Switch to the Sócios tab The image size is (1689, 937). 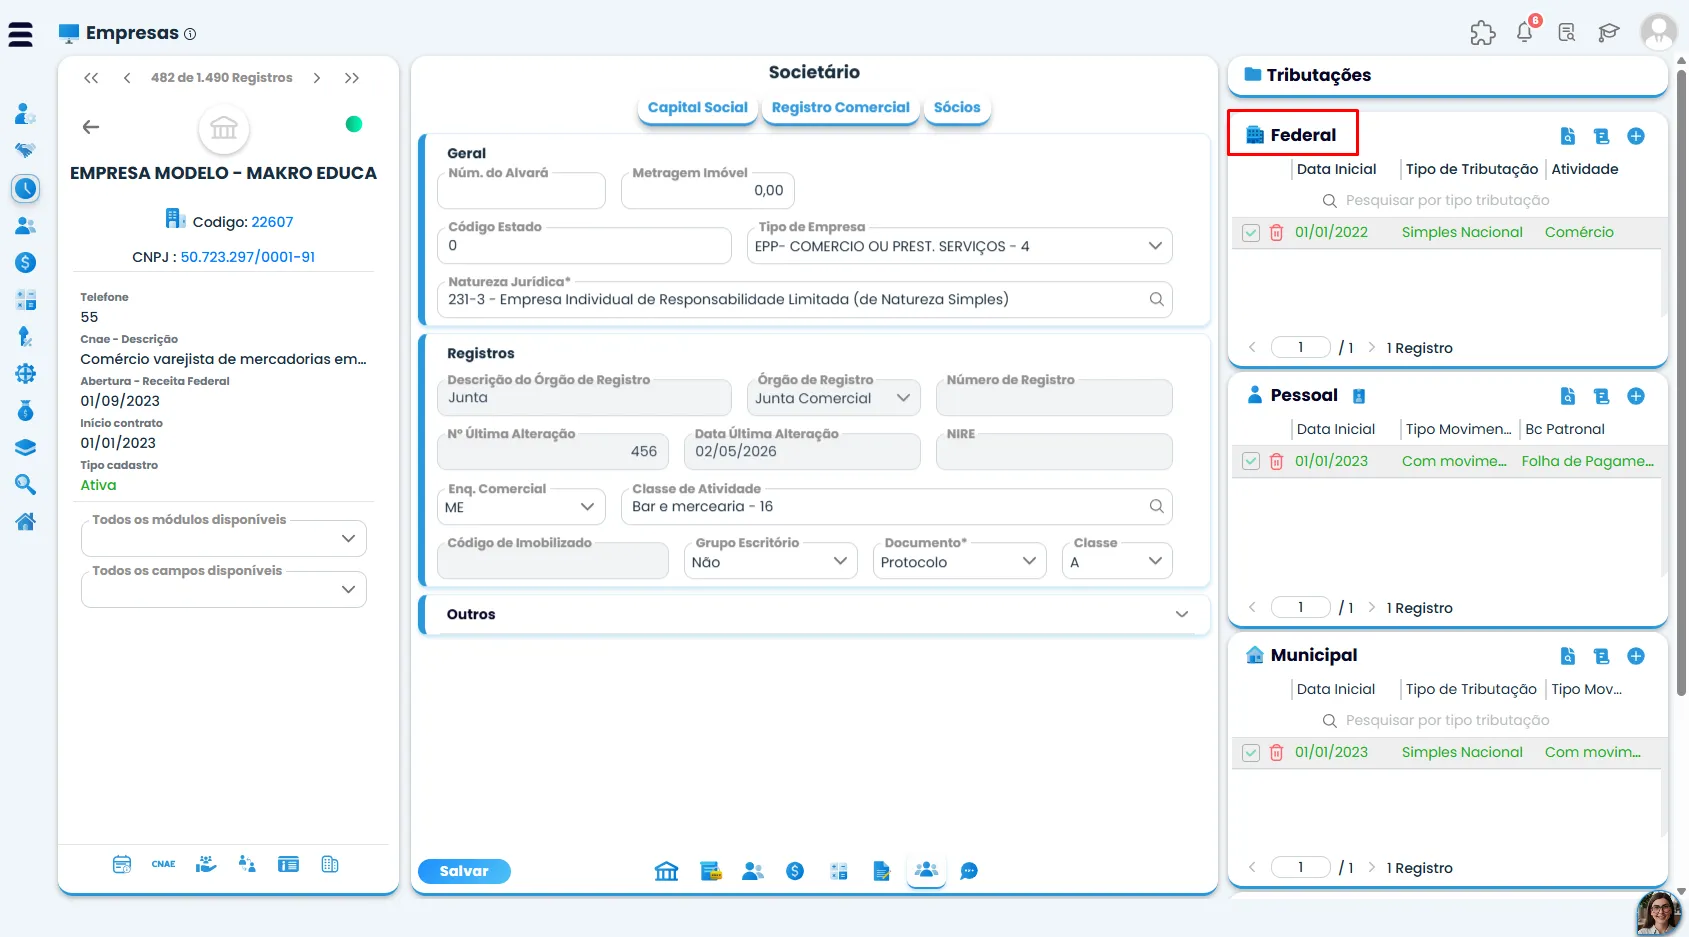click(957, 107)
